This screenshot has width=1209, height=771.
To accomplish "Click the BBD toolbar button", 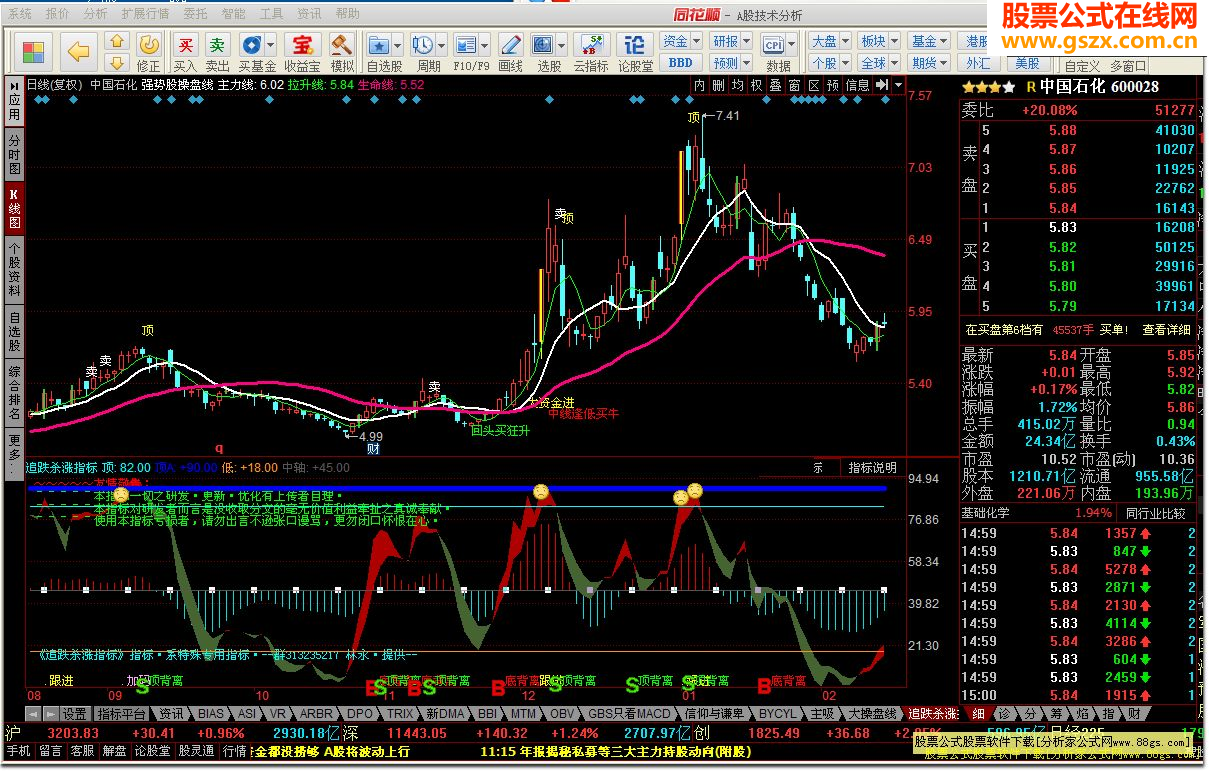I will pyautogui.click(x=680, y=62).
